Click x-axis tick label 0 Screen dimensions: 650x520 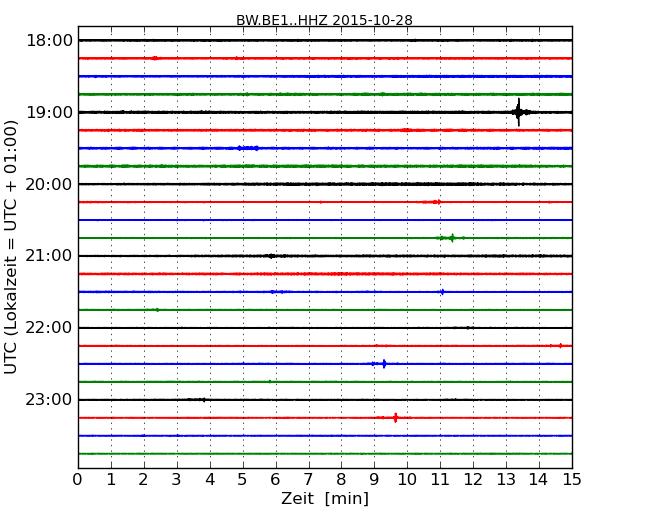tap(78, 479)
